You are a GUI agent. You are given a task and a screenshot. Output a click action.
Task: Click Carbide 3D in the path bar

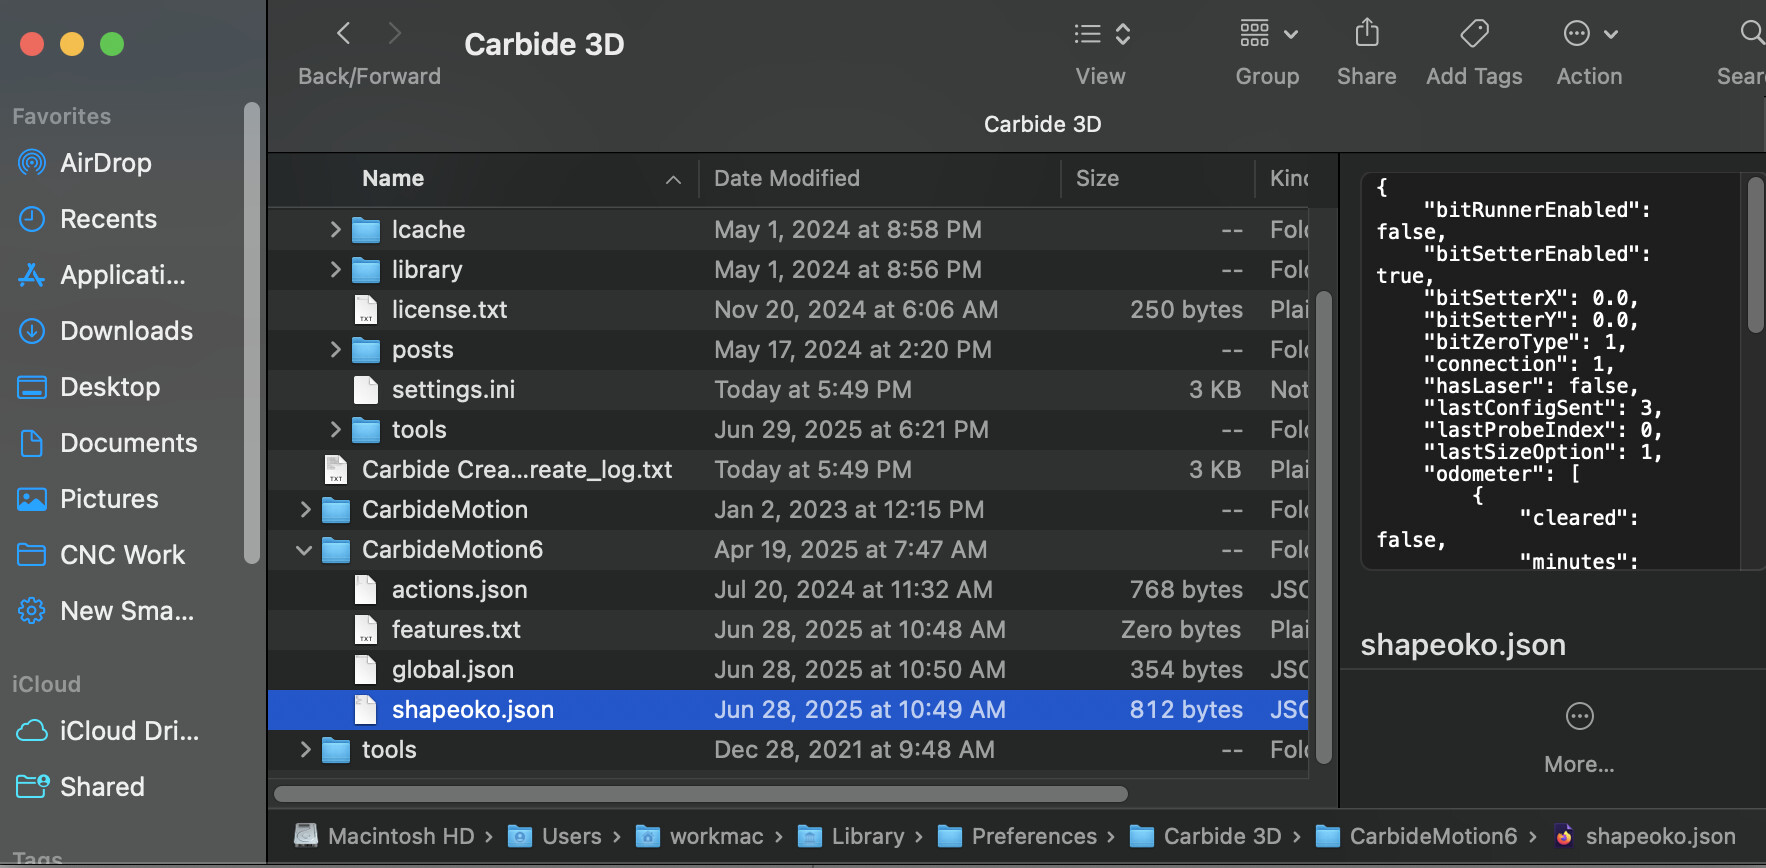(x=1206, y=836)
